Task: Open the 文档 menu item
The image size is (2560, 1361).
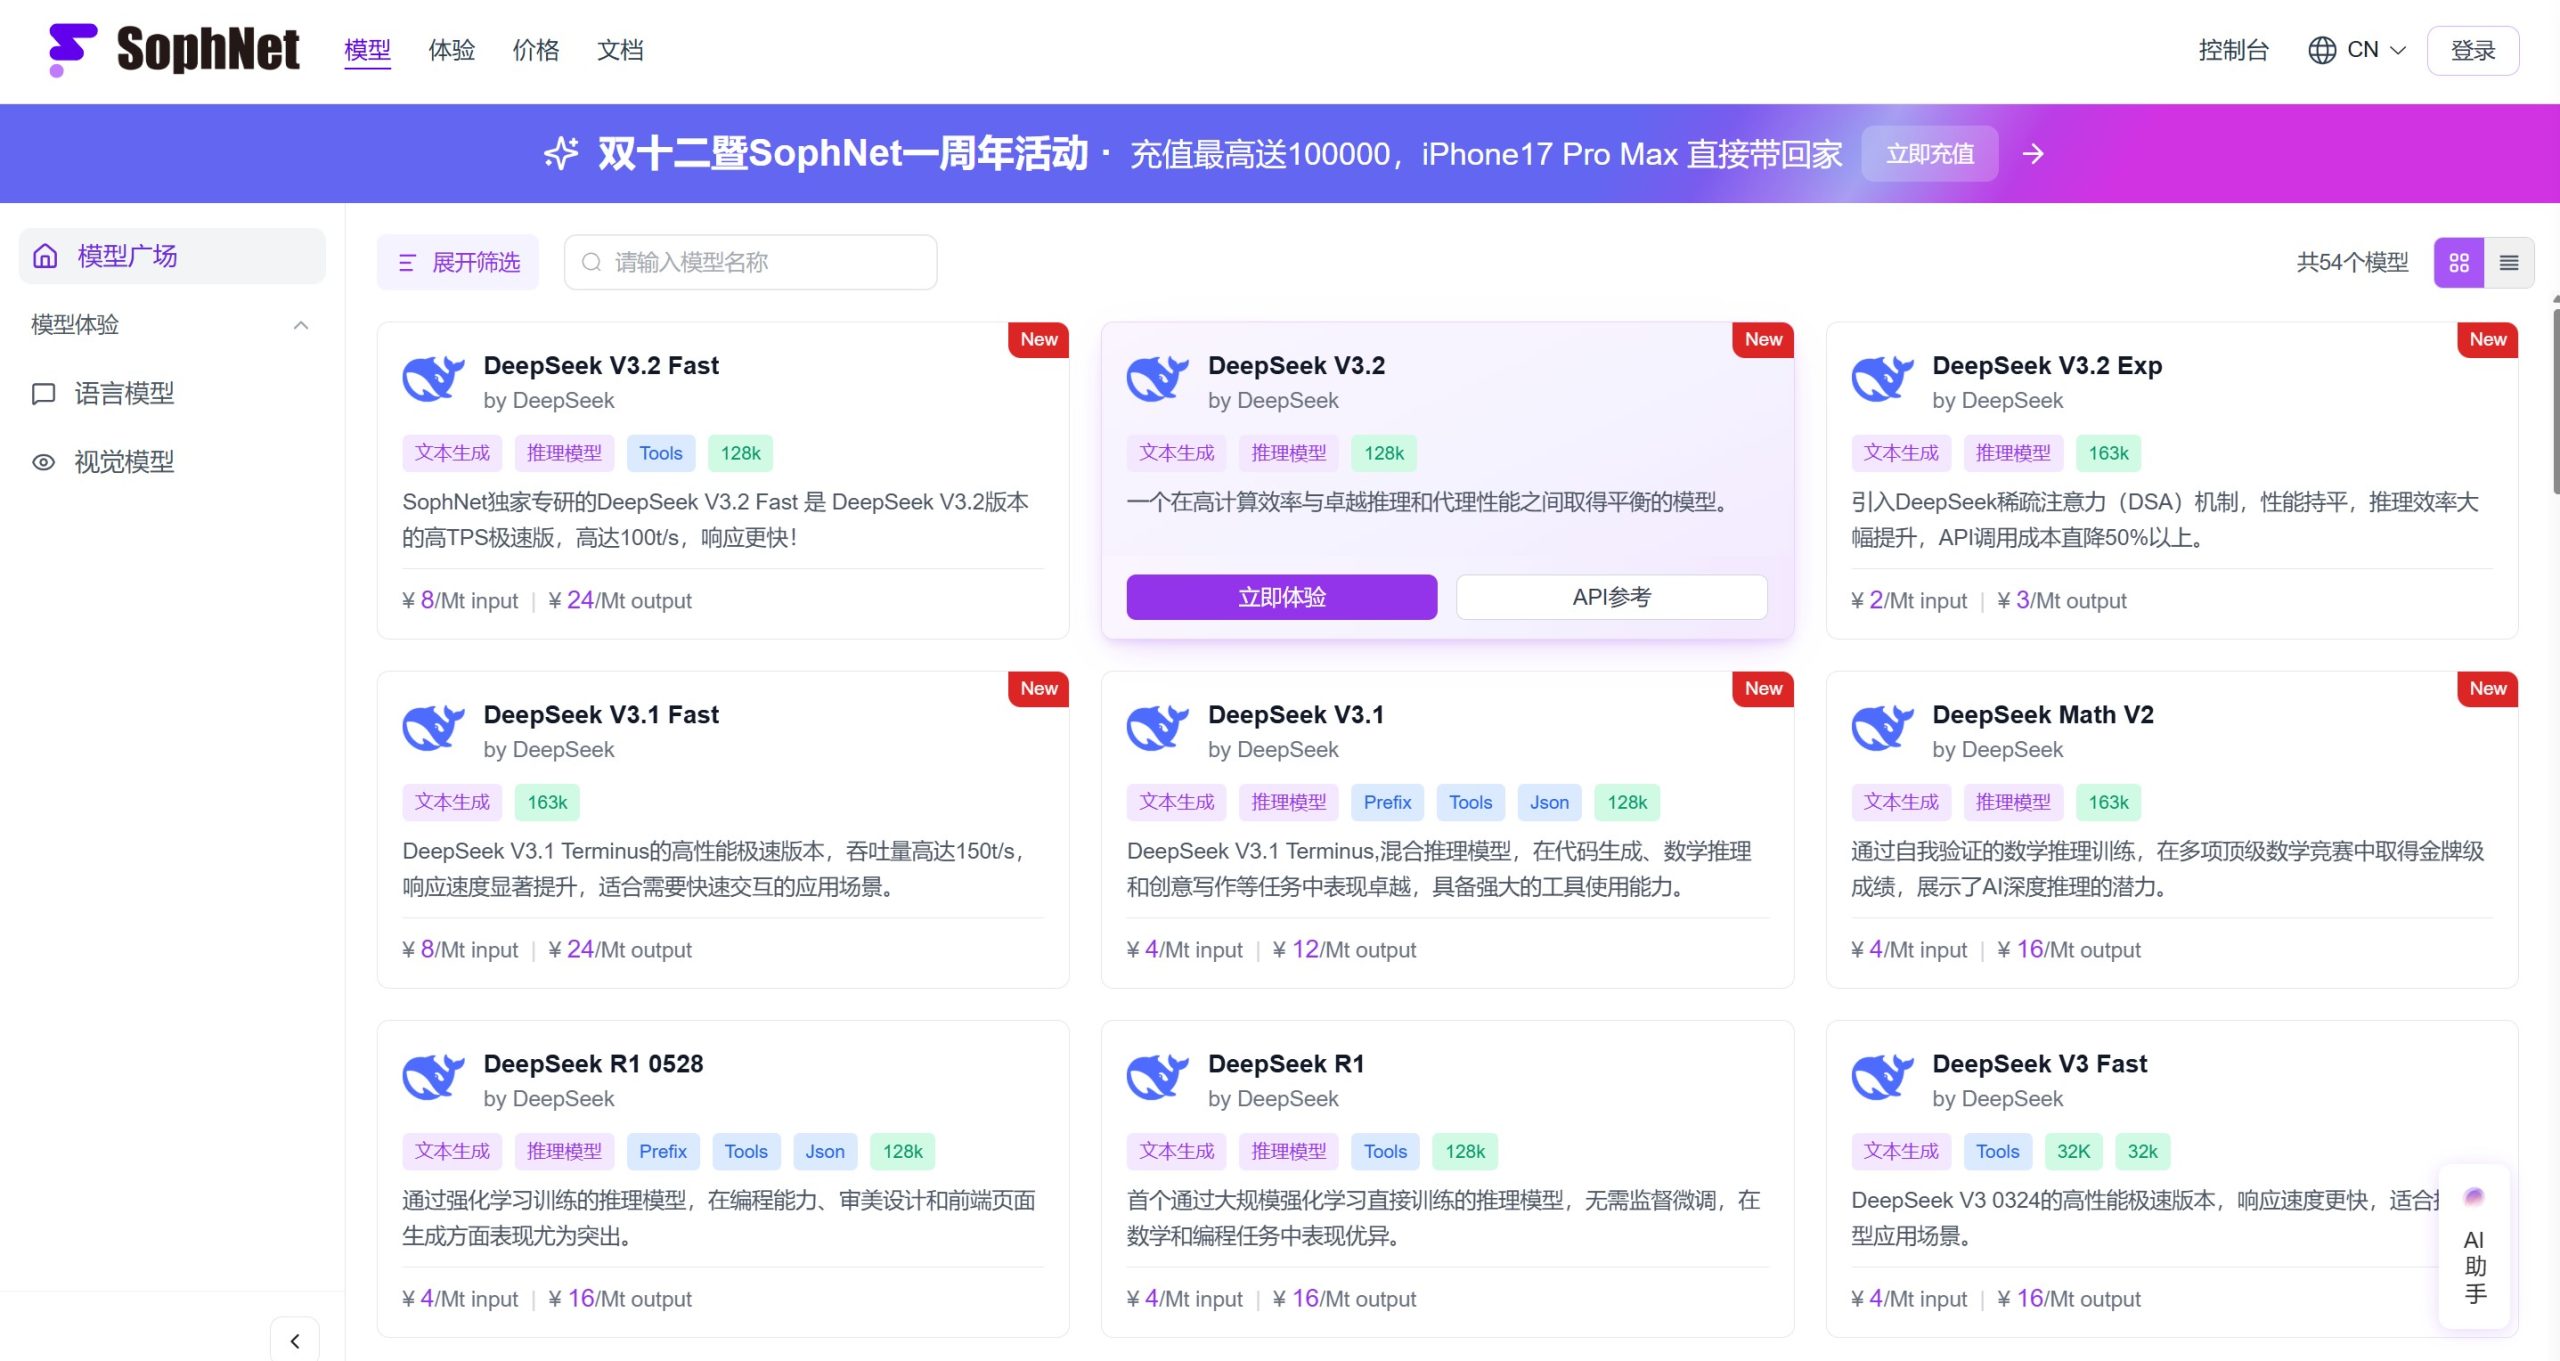Action: pyautogui.click(x=620, y=50)
